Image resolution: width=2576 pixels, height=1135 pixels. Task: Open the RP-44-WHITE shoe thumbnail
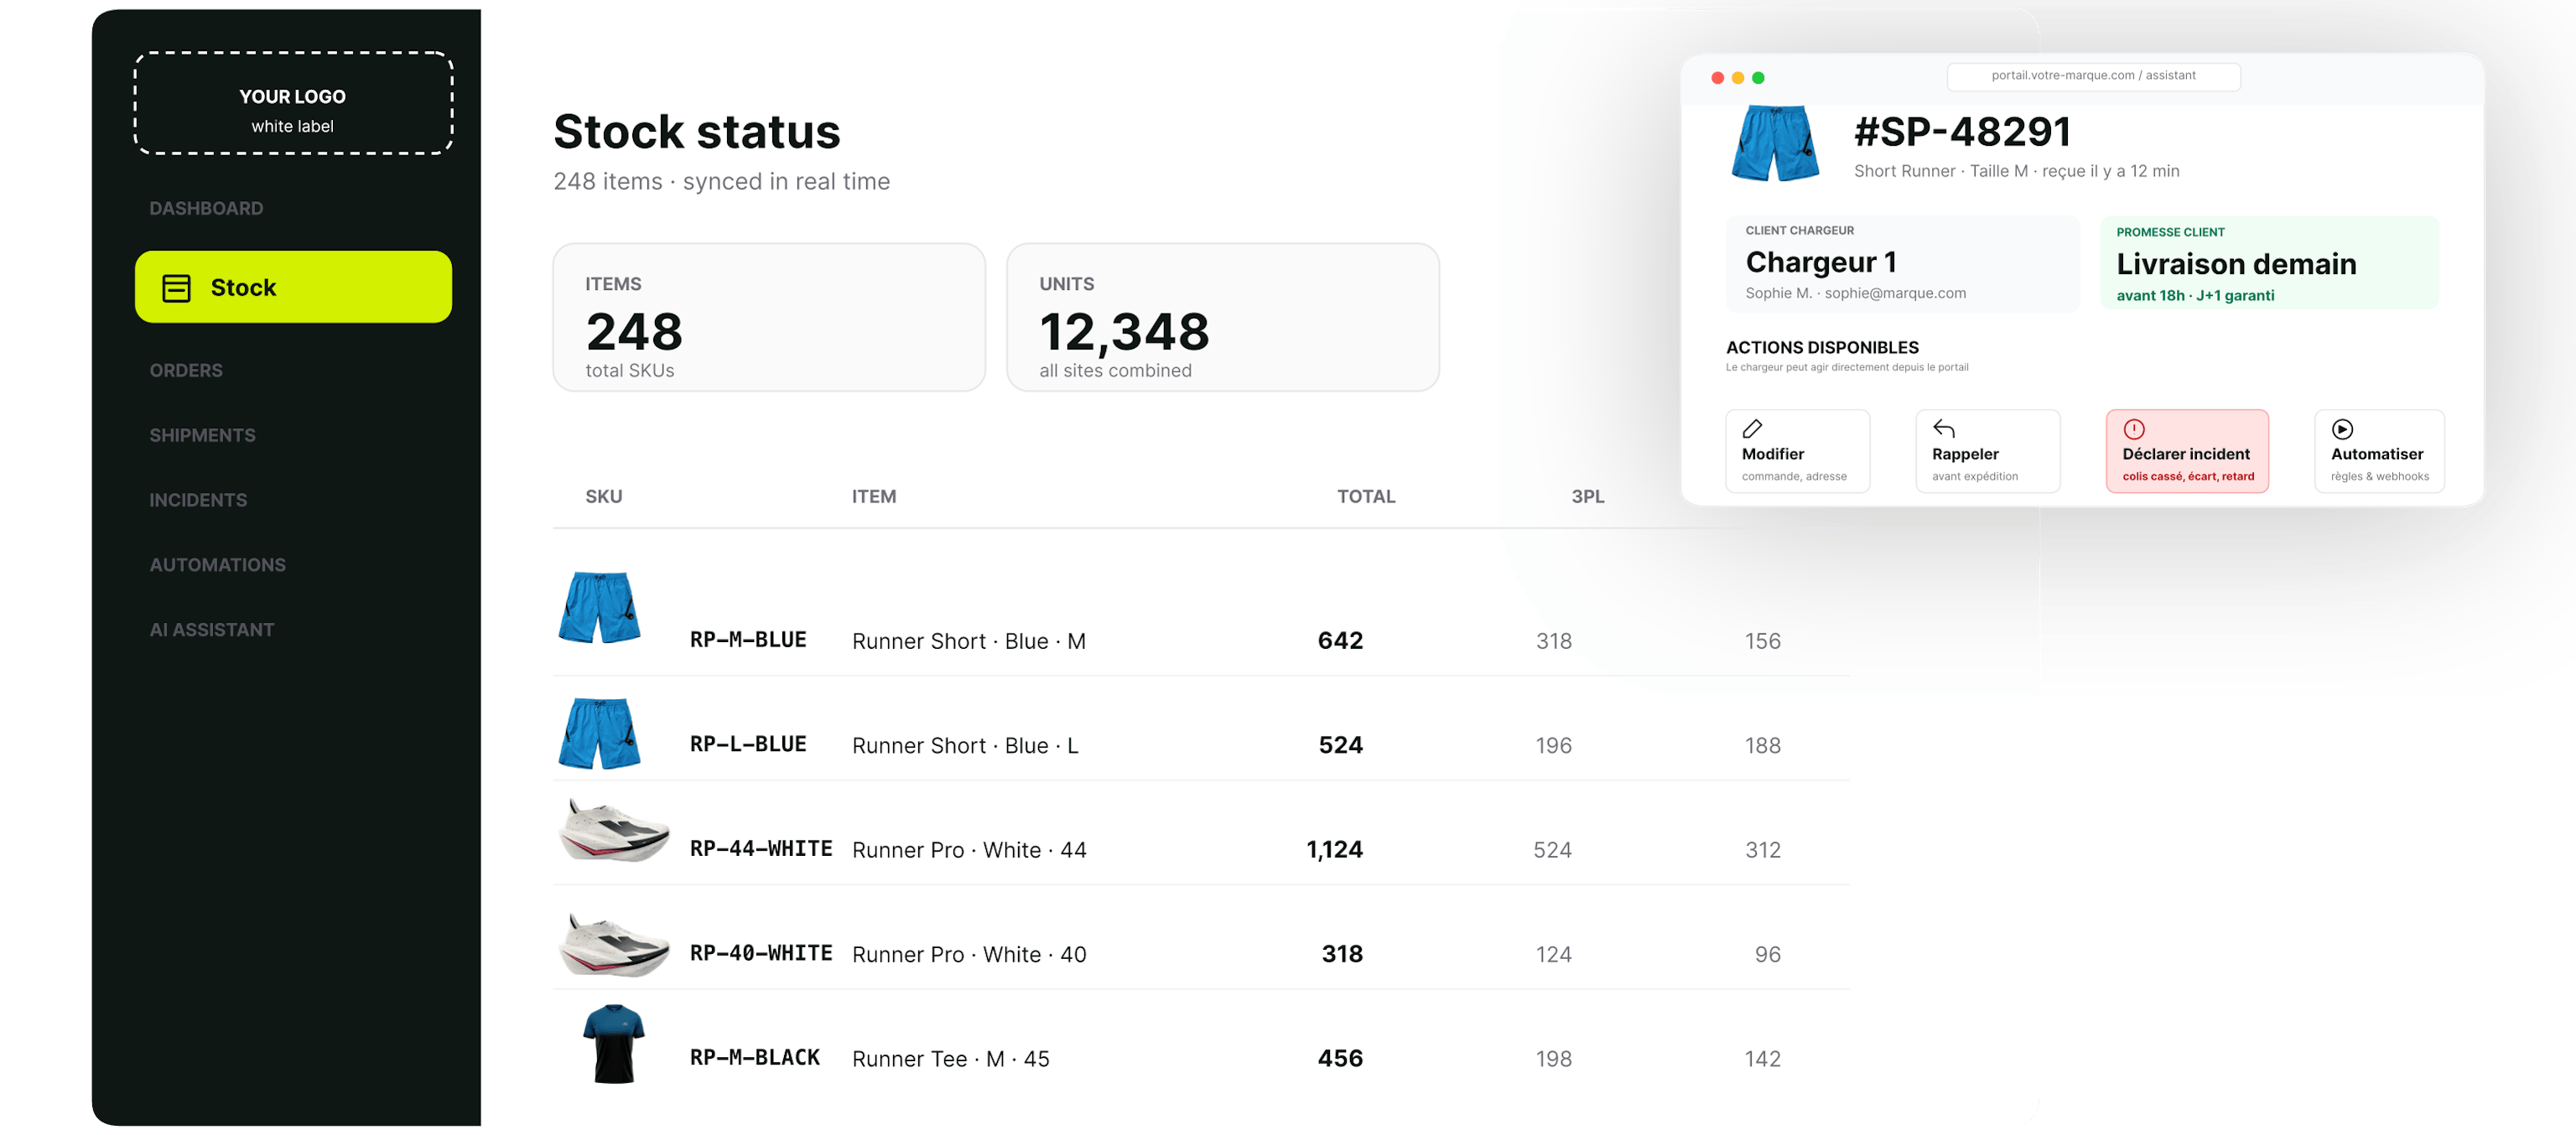click(613, 830)
